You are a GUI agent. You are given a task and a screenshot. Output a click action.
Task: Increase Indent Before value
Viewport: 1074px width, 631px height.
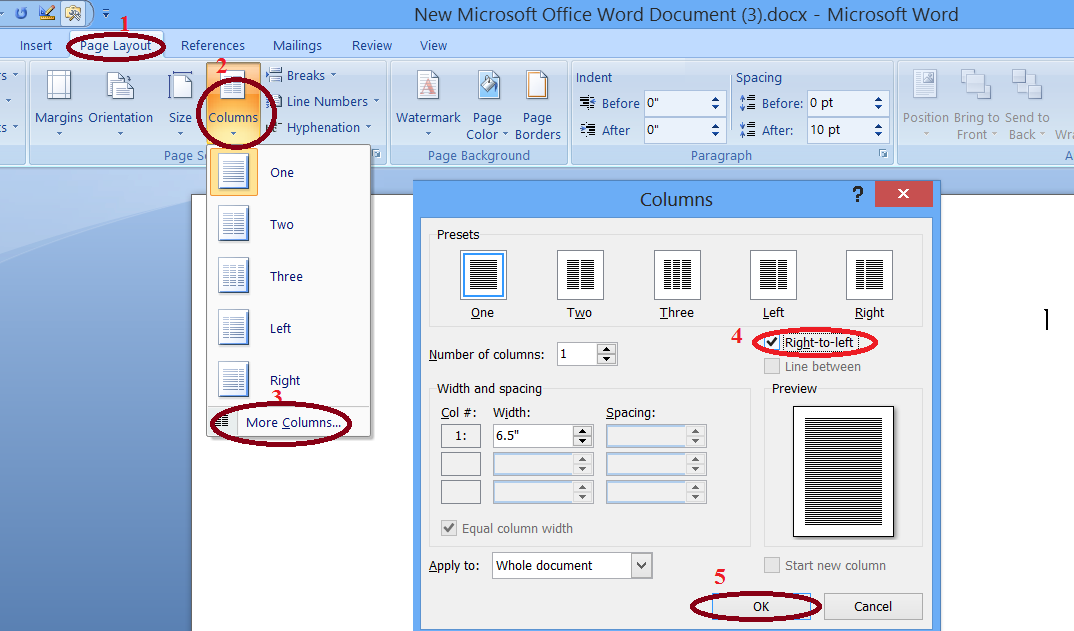716,99
